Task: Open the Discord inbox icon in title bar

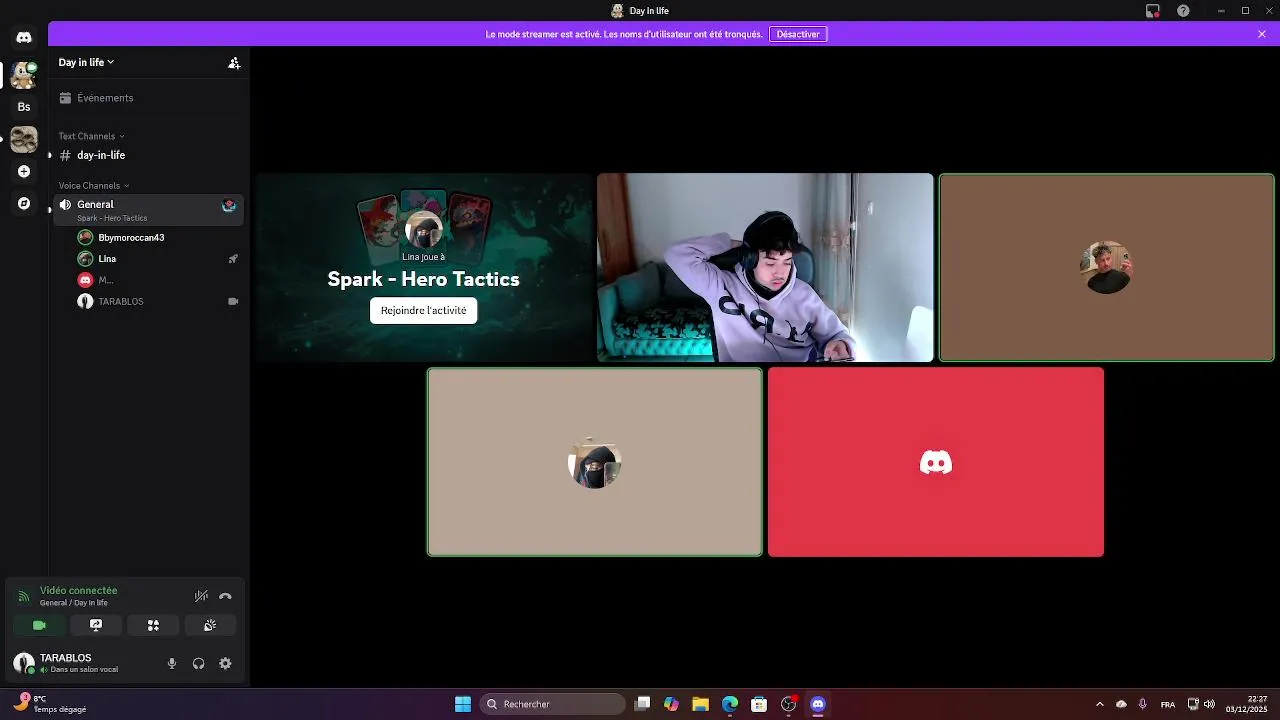Action: (1153, 11)
